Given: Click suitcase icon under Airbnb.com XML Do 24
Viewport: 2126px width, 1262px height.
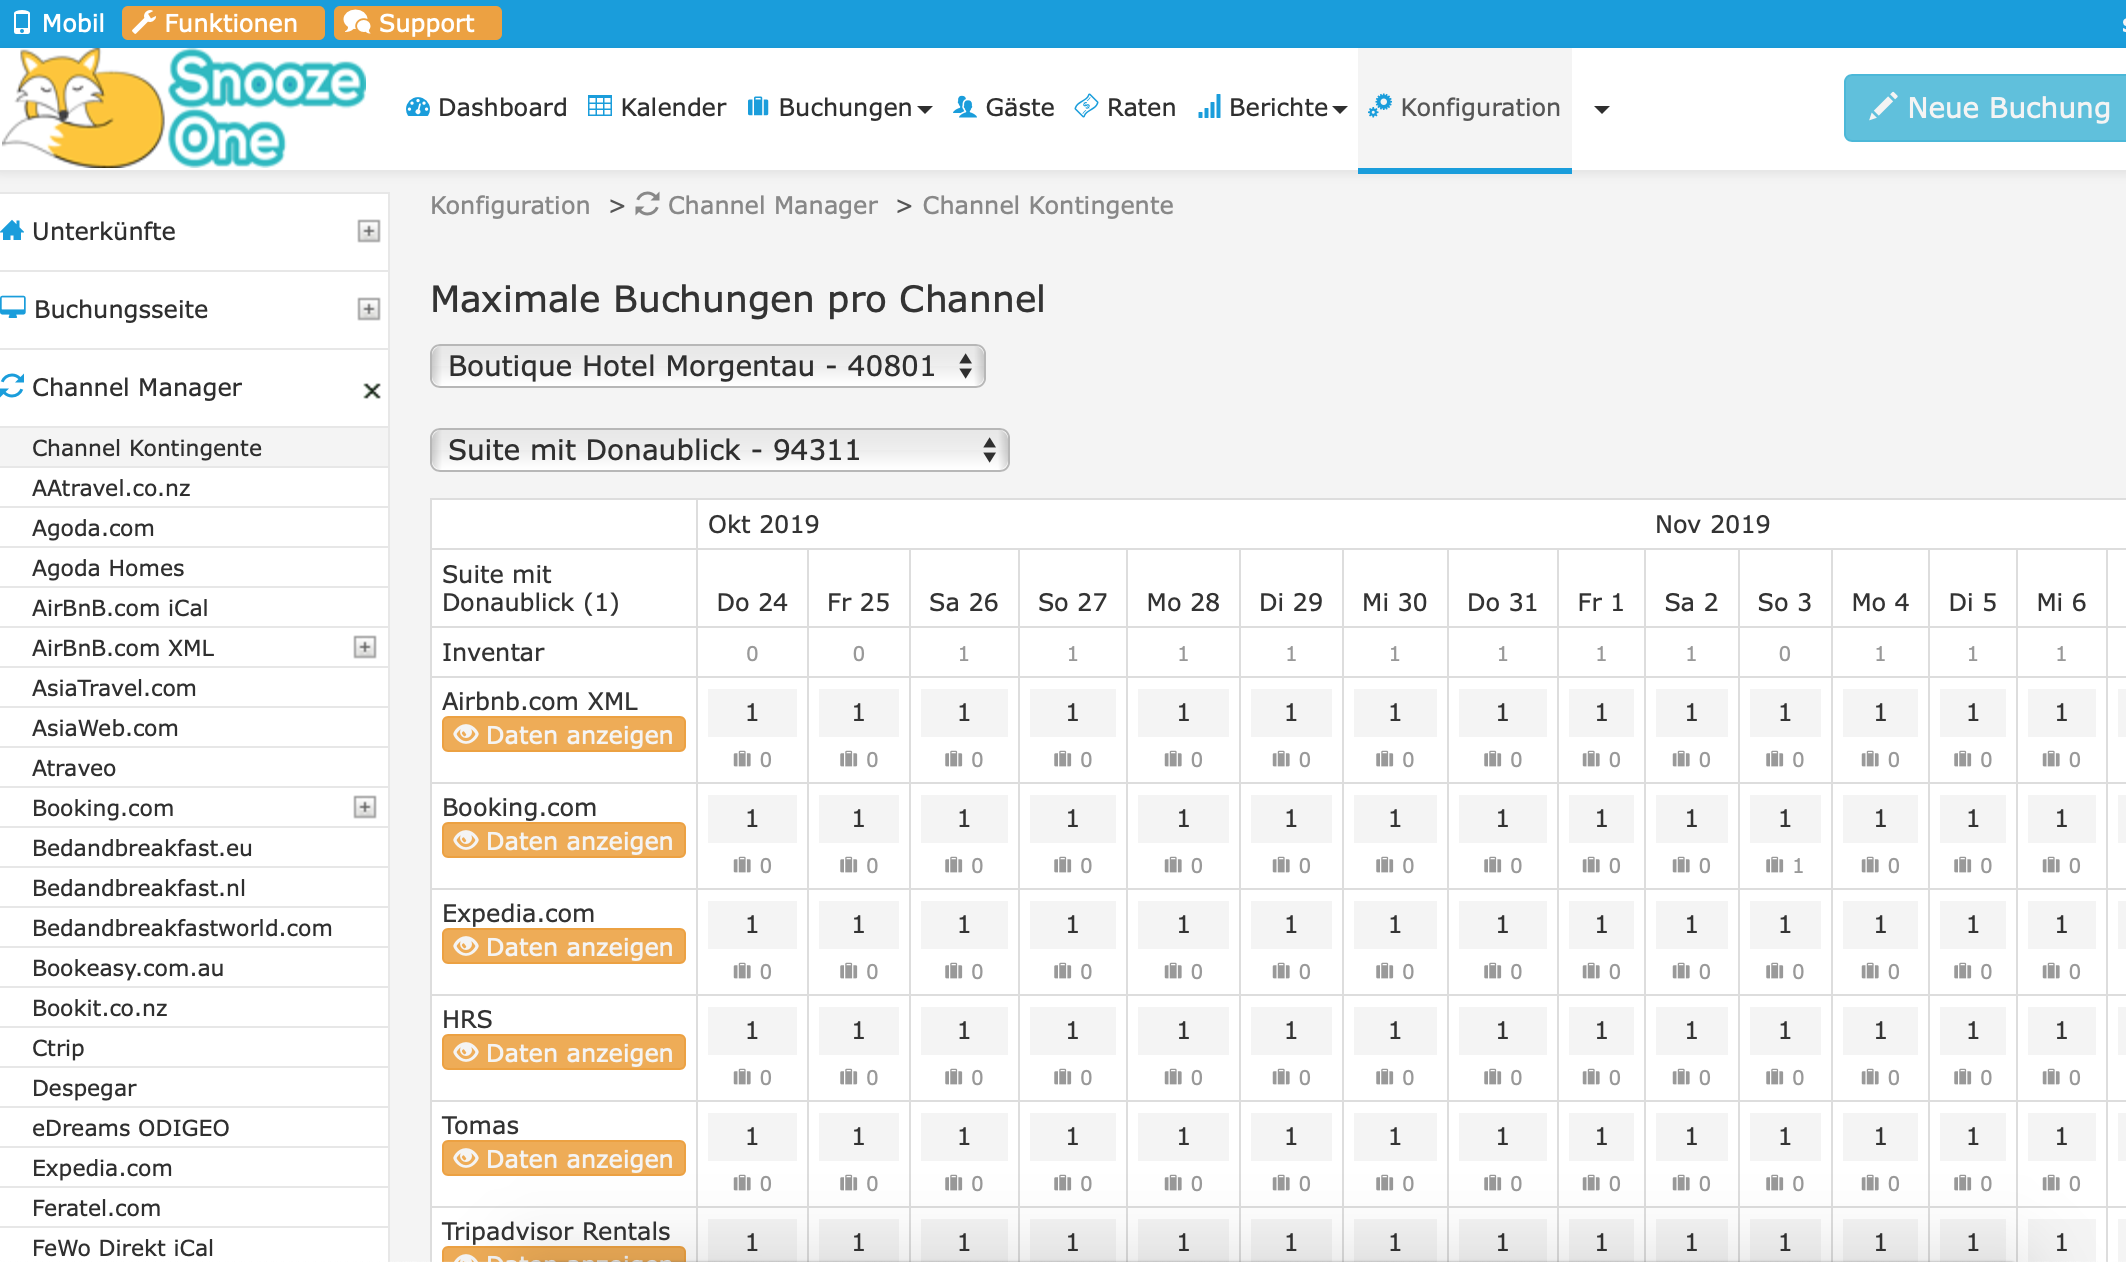Looking at the screenshot, I should (742, 759).
